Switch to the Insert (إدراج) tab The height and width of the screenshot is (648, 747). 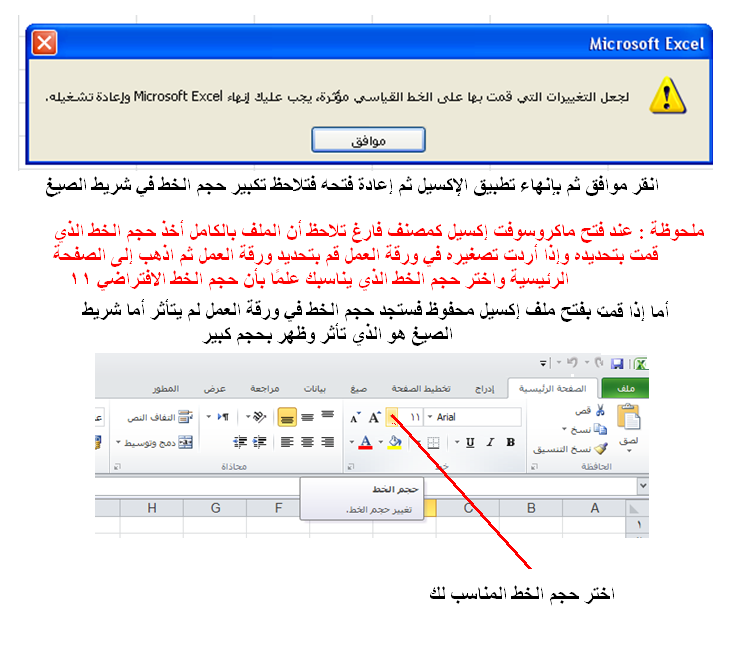485,389
